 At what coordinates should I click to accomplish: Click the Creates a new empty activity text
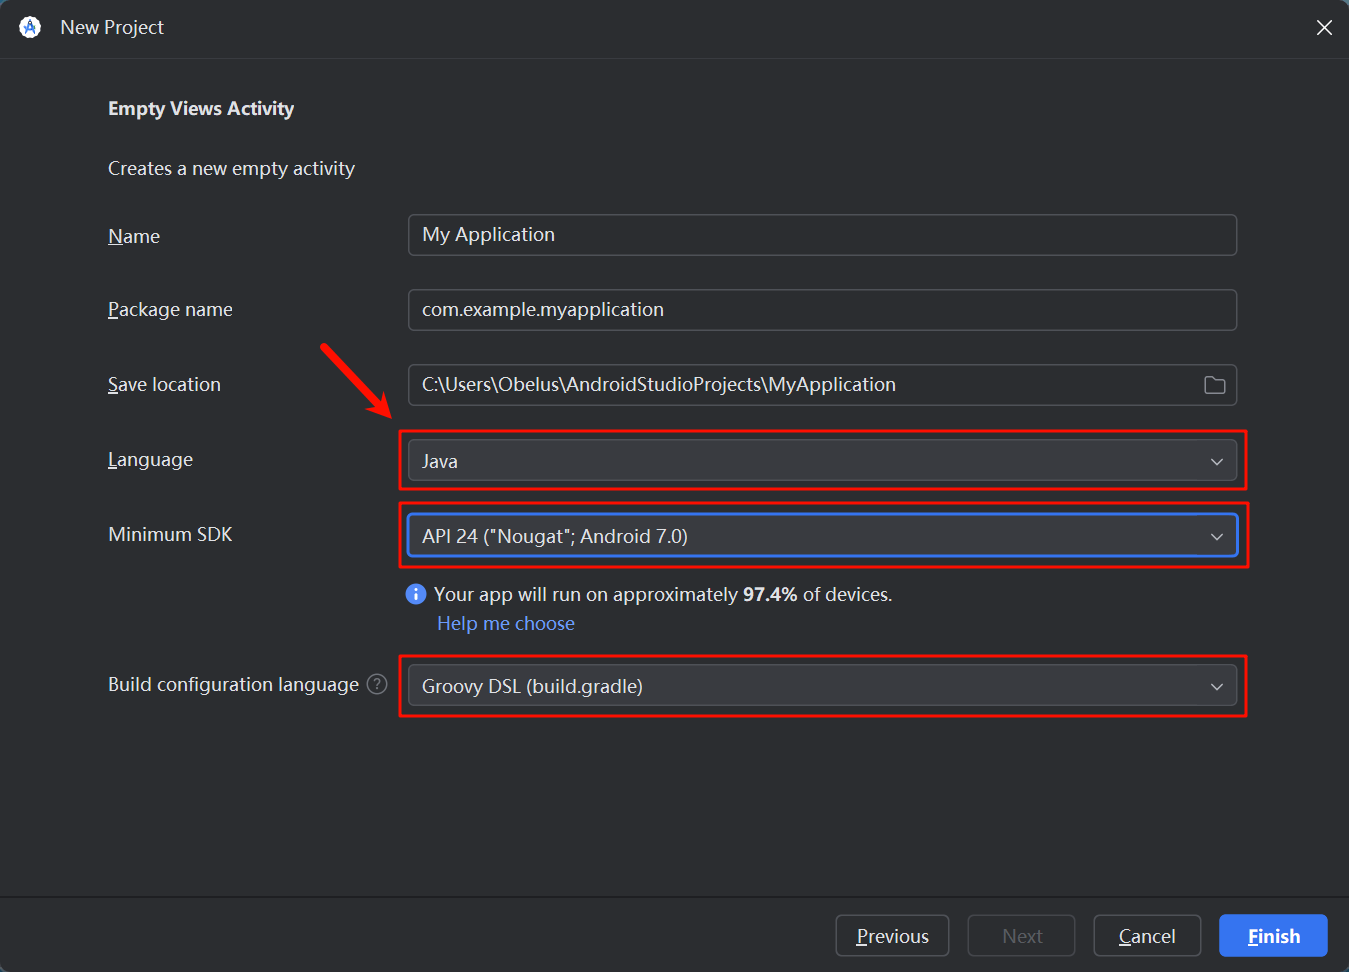(x=231, y=169)
